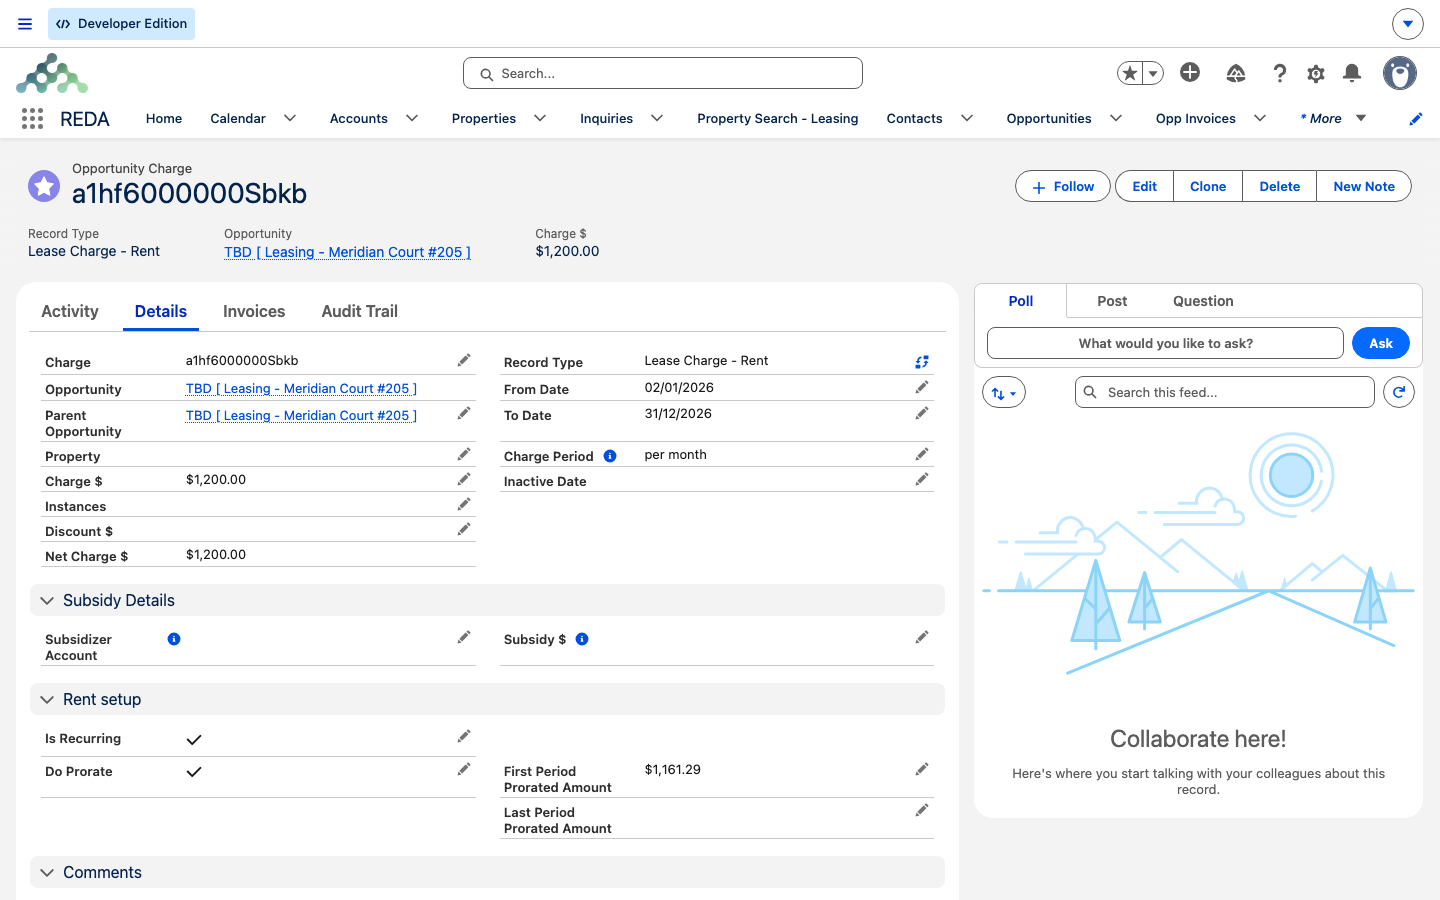Screen dimensions: 1440x900
Task: Open the Setup gear icon
Action: click(1316, 73)
